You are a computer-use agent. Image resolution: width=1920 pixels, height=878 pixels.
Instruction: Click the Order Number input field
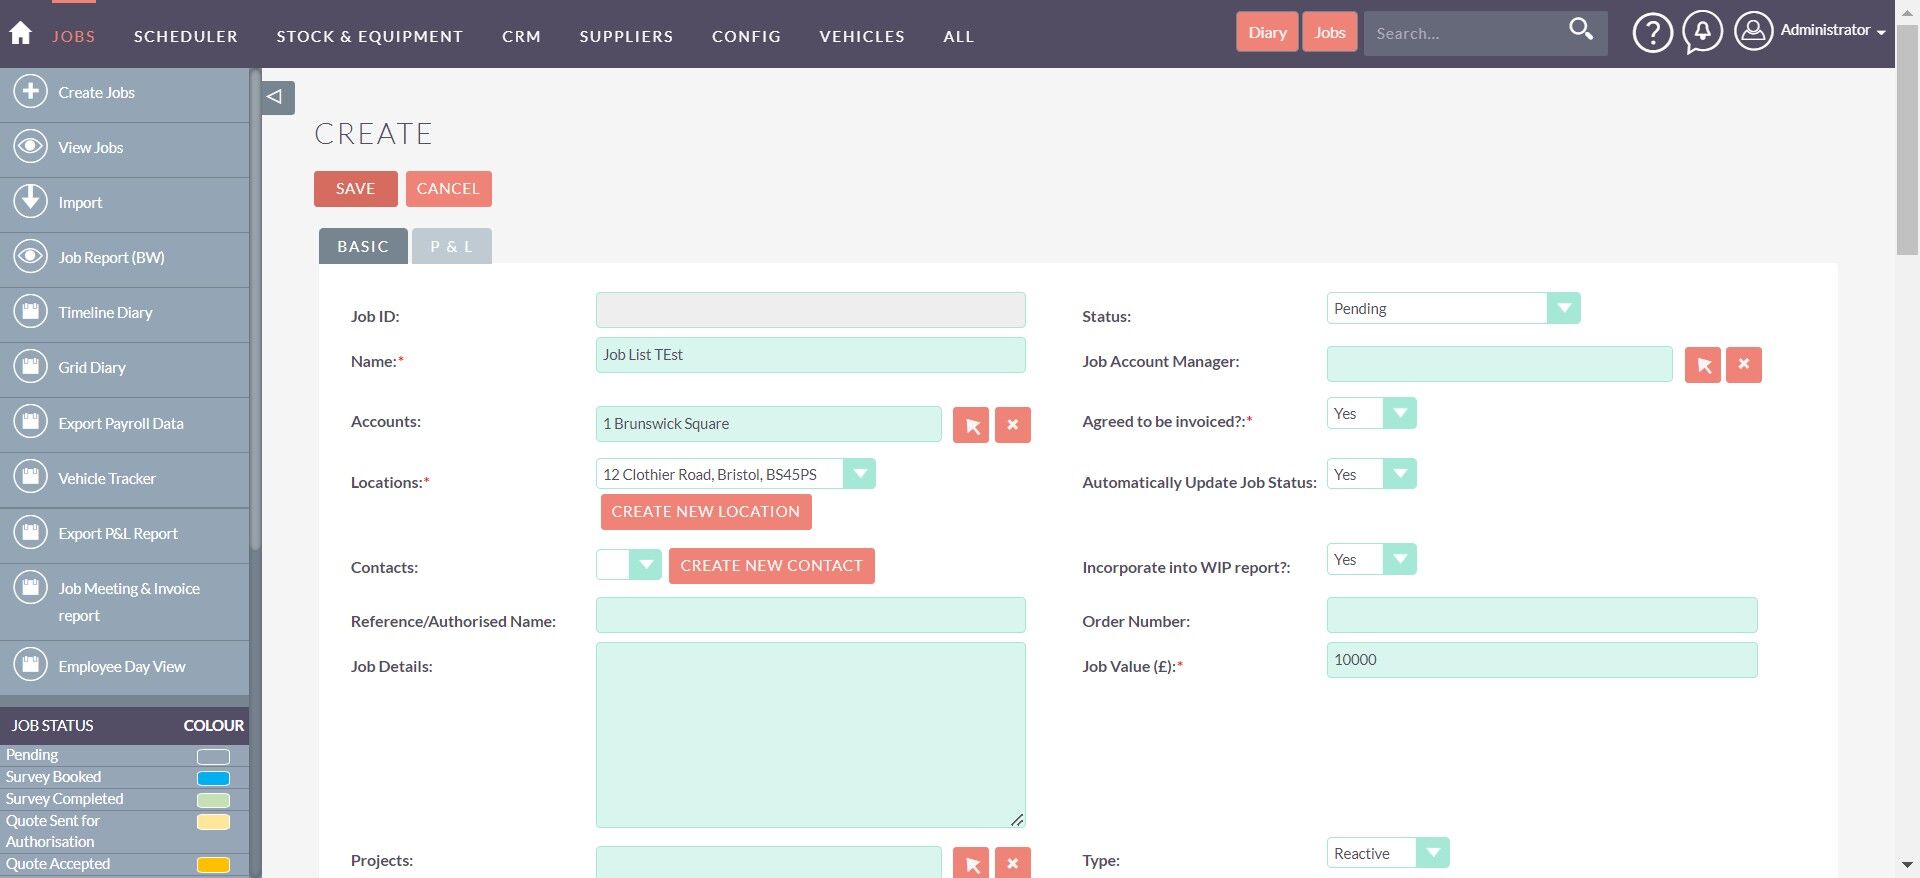pos(1542,615)
